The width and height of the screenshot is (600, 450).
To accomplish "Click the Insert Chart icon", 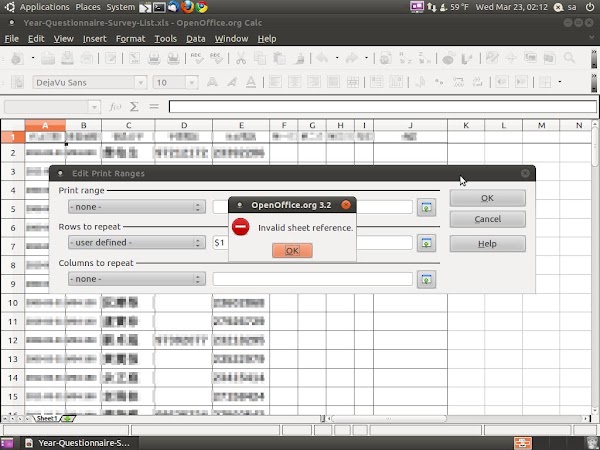I will pos(448,58).
